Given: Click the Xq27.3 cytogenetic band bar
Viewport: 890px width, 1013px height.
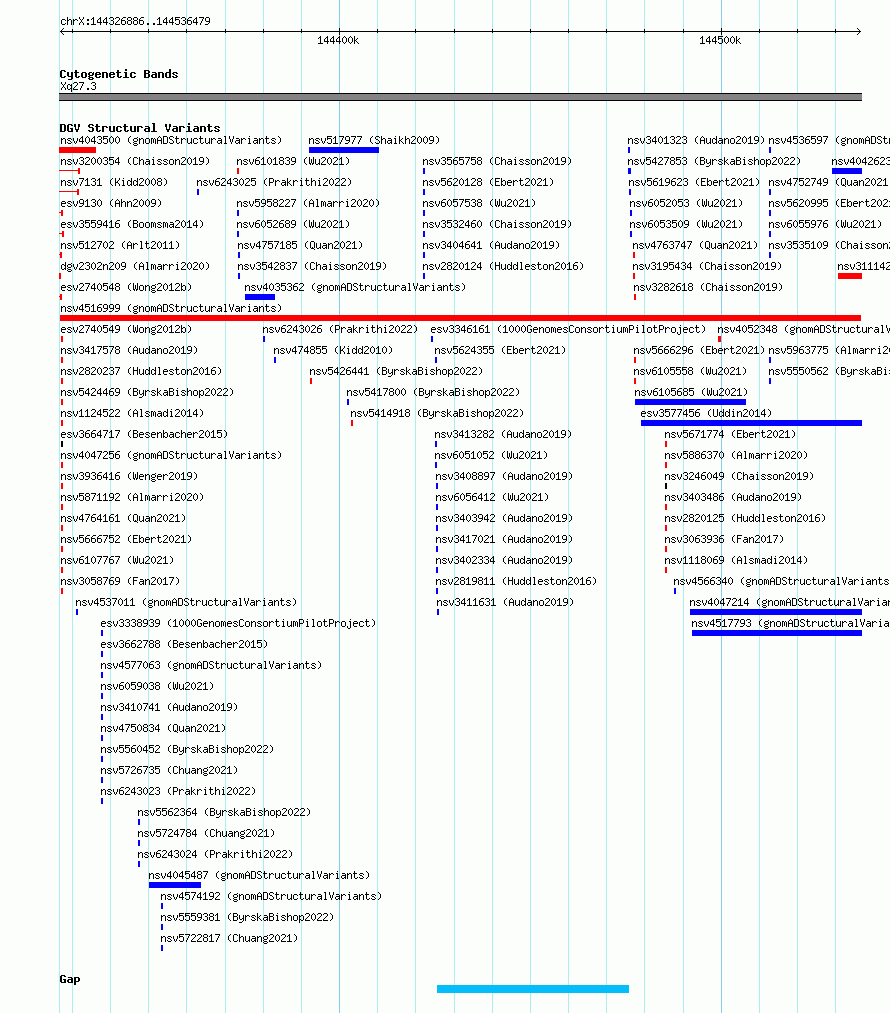Looking at the screenshot, I should point(461,97).
